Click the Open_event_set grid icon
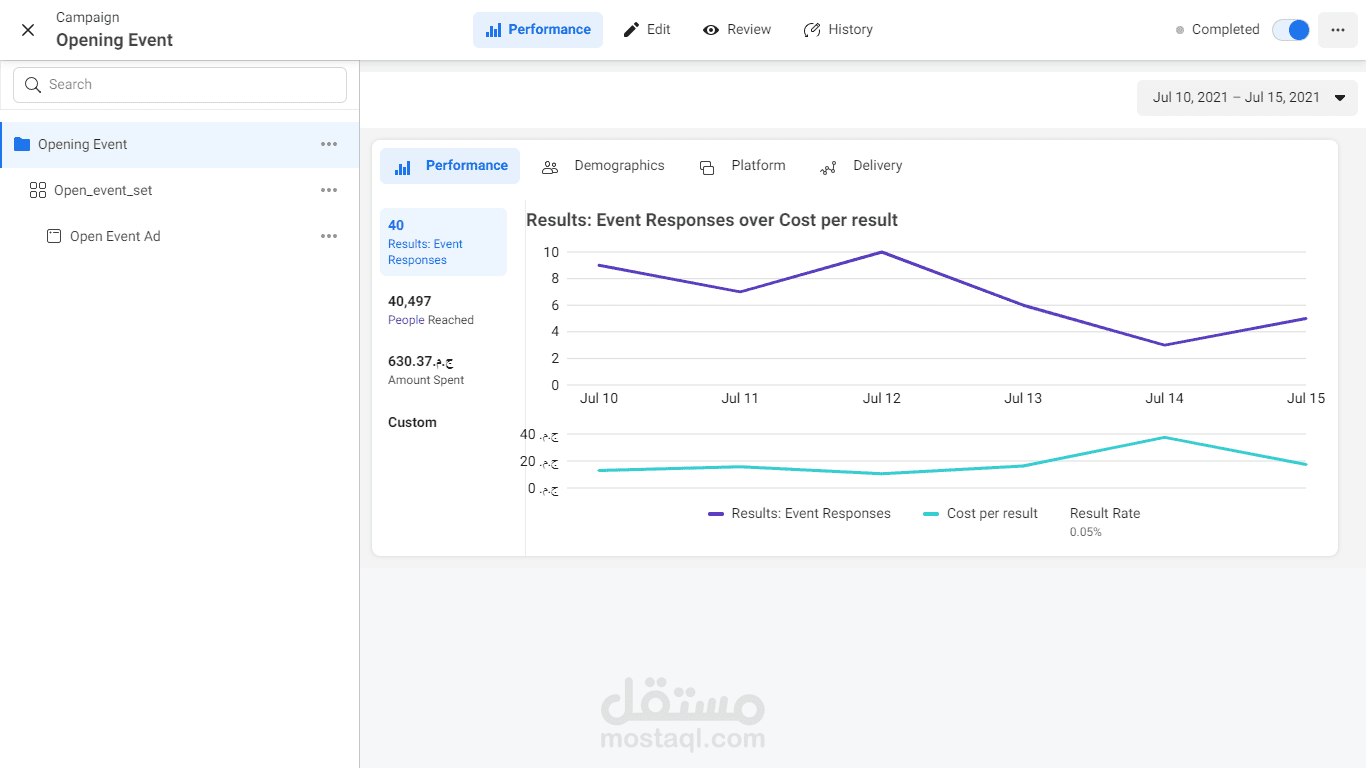The image size is (1366, 768). (x=38, y=190)
